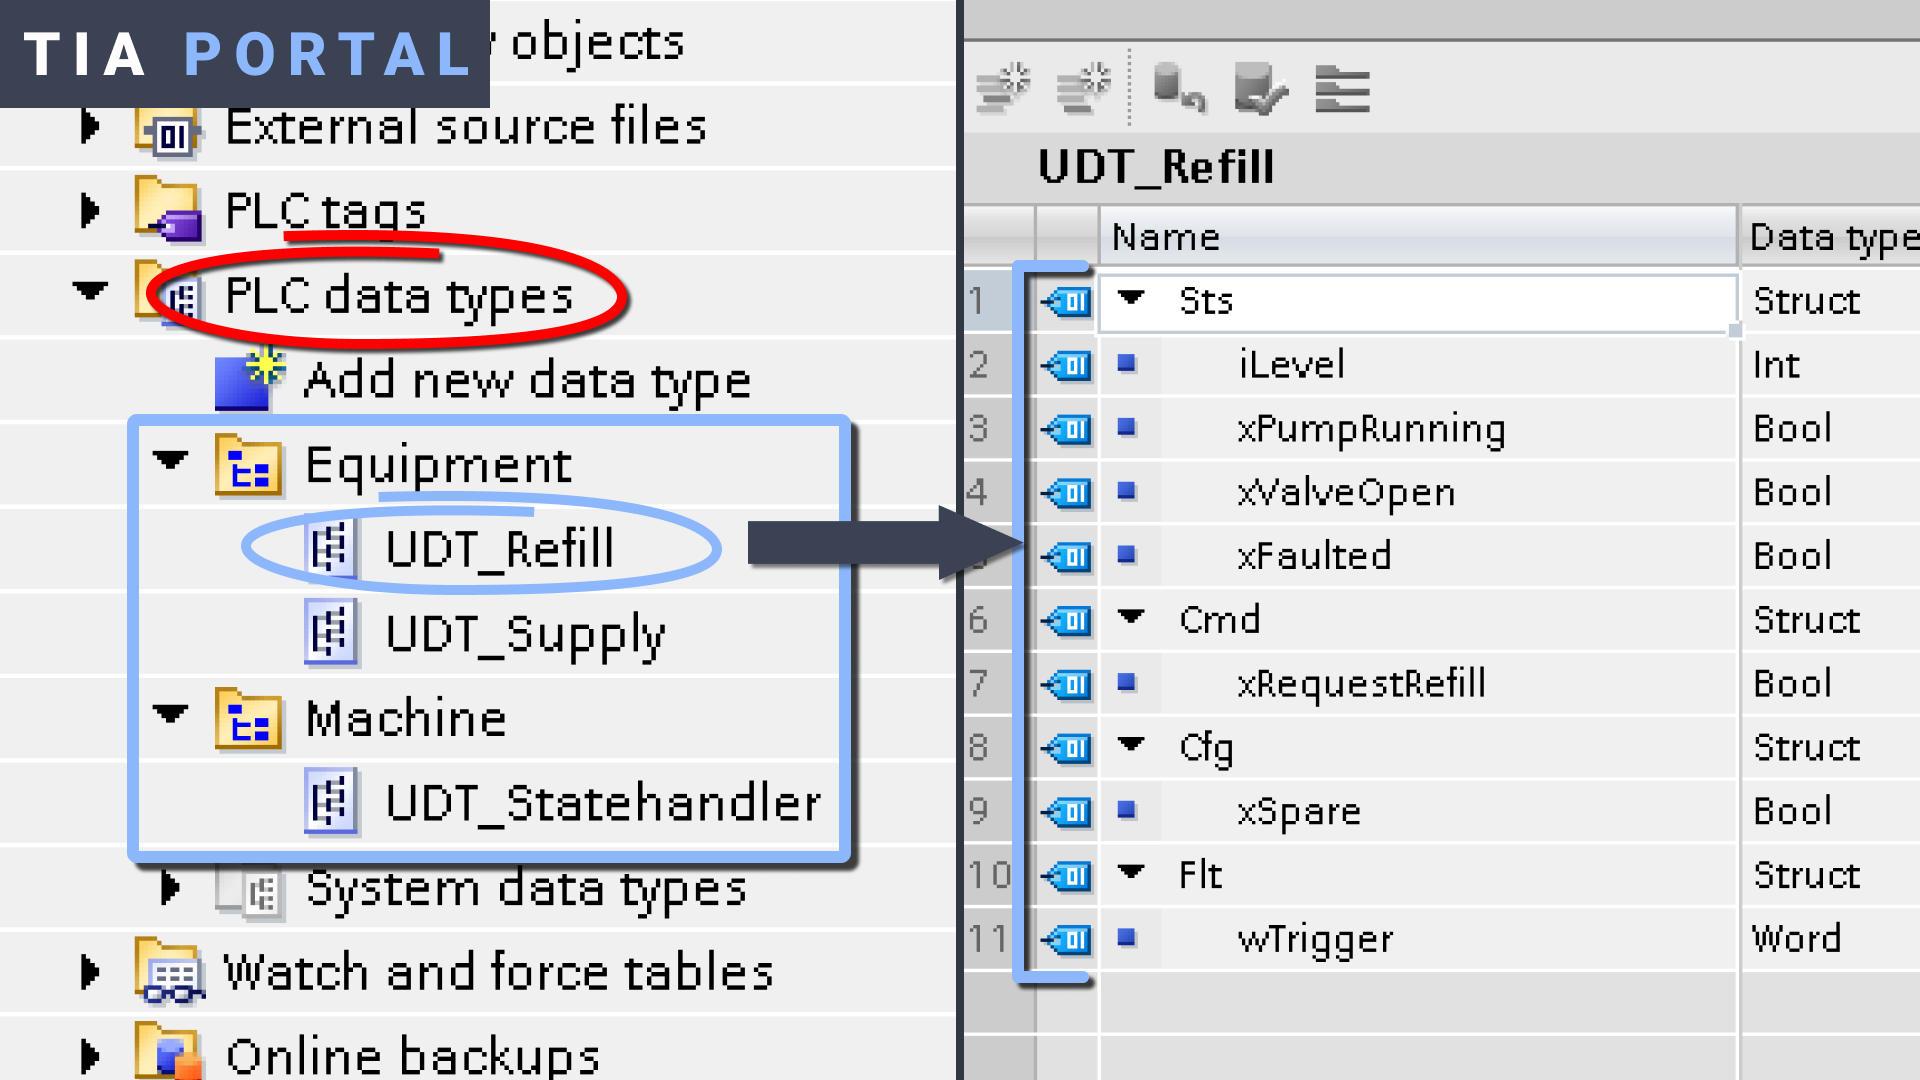Click the check-marked database toolbar icon
The width and height of the screenshot is (1920, 1080).
coord(1260,89)
